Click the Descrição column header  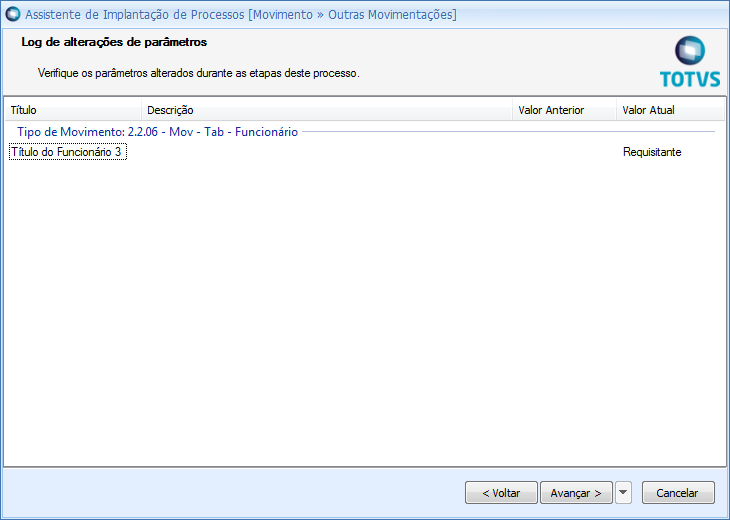(x=327, y=110)
